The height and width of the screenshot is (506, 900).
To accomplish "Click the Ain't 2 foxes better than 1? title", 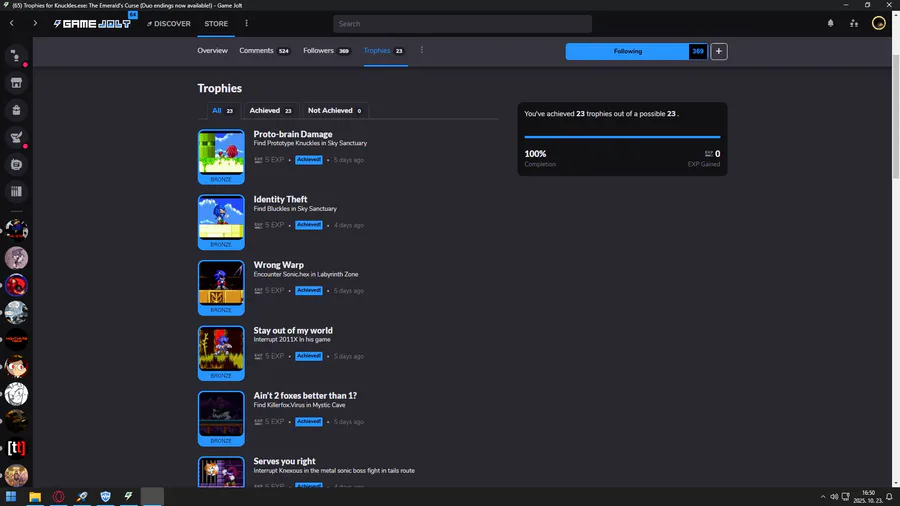I will click(305, 395).
